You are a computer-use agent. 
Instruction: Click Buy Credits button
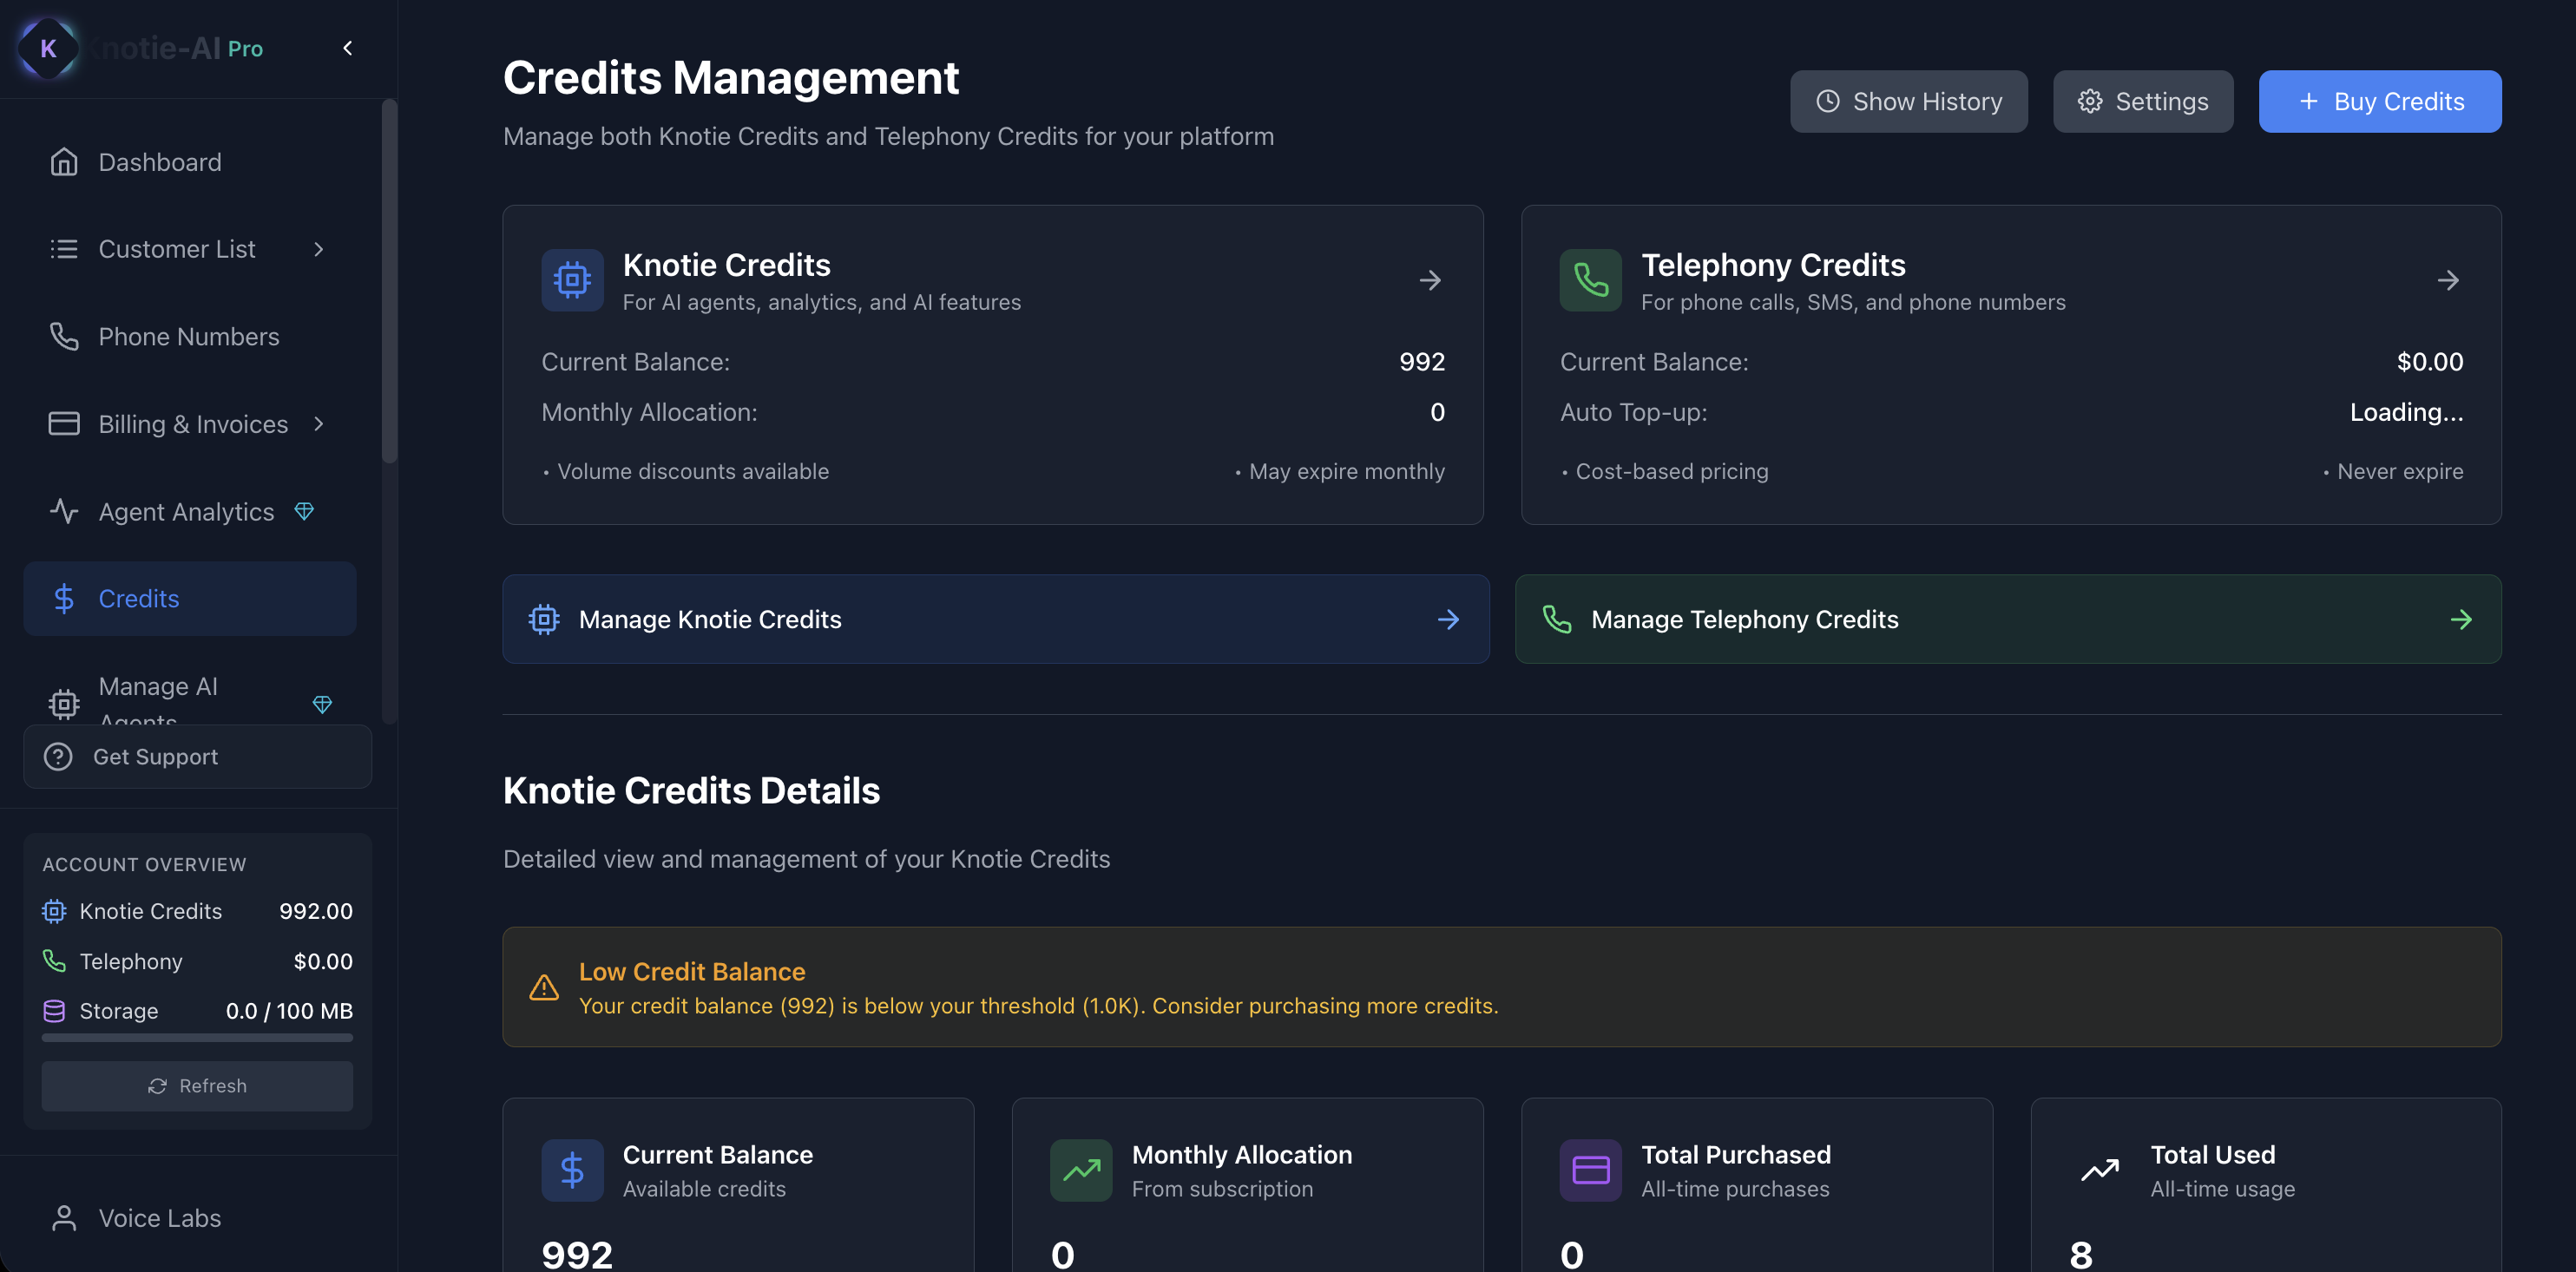(2380, 101)
